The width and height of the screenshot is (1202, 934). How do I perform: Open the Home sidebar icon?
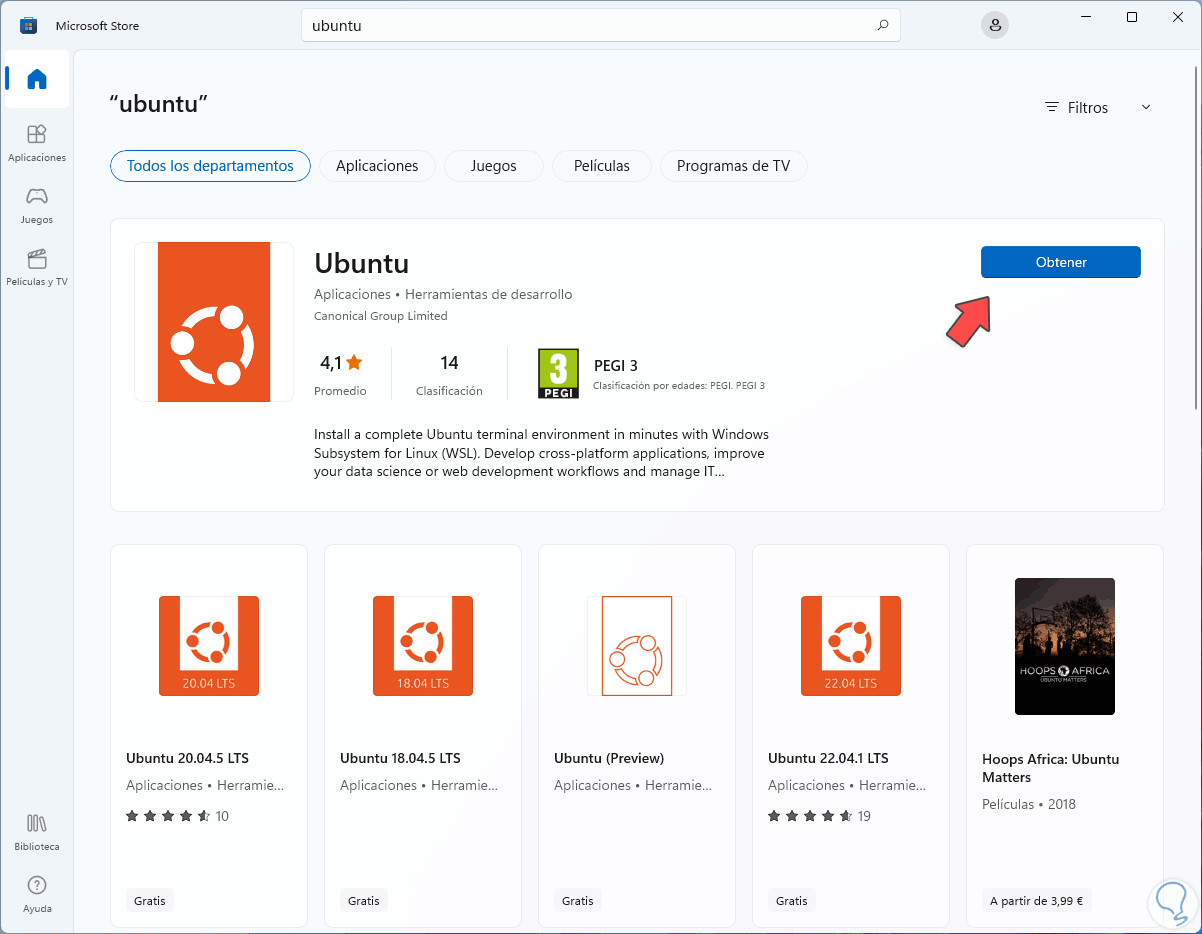coord(37,79)
